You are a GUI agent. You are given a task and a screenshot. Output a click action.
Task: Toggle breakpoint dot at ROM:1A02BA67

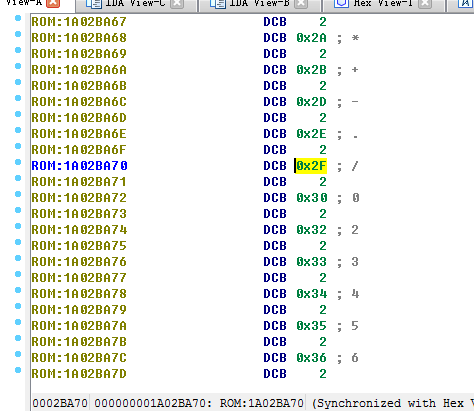(x=18, y=18)
